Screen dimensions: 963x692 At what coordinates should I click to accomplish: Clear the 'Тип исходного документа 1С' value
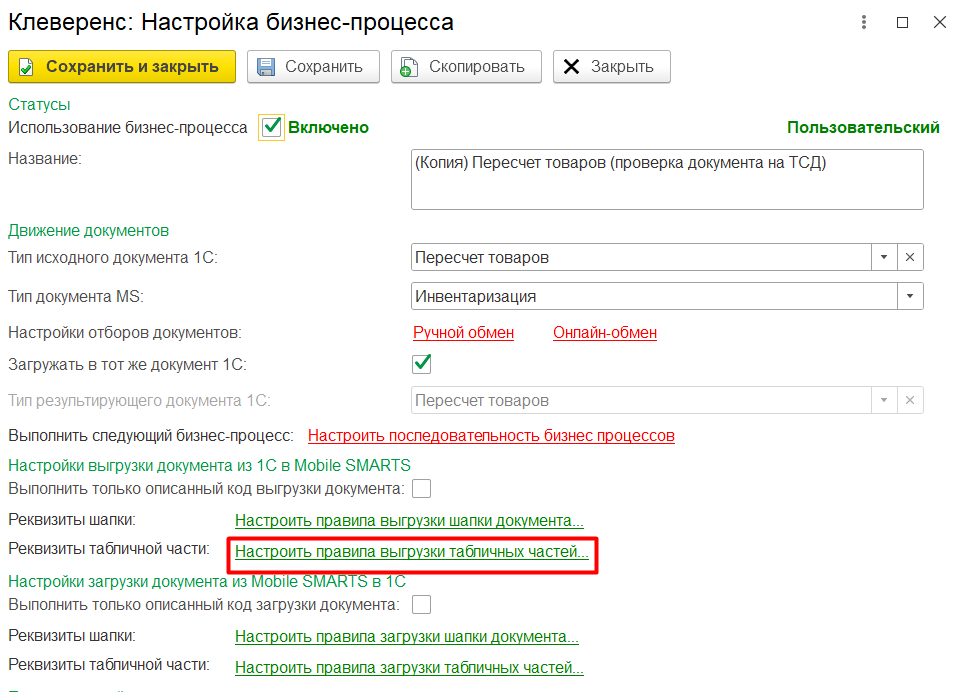coord(910,257)
